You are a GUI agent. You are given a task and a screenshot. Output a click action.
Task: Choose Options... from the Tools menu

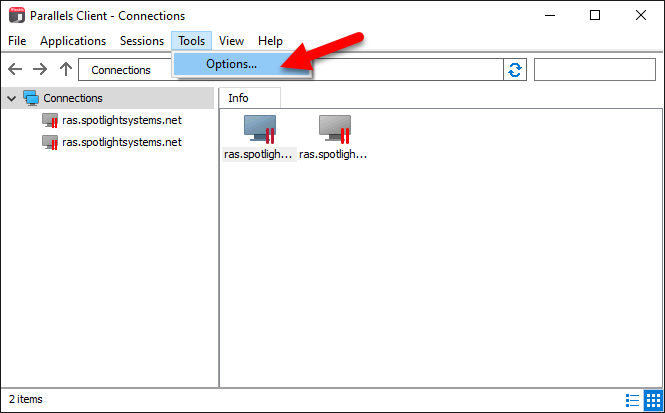[x=231, y=63]
